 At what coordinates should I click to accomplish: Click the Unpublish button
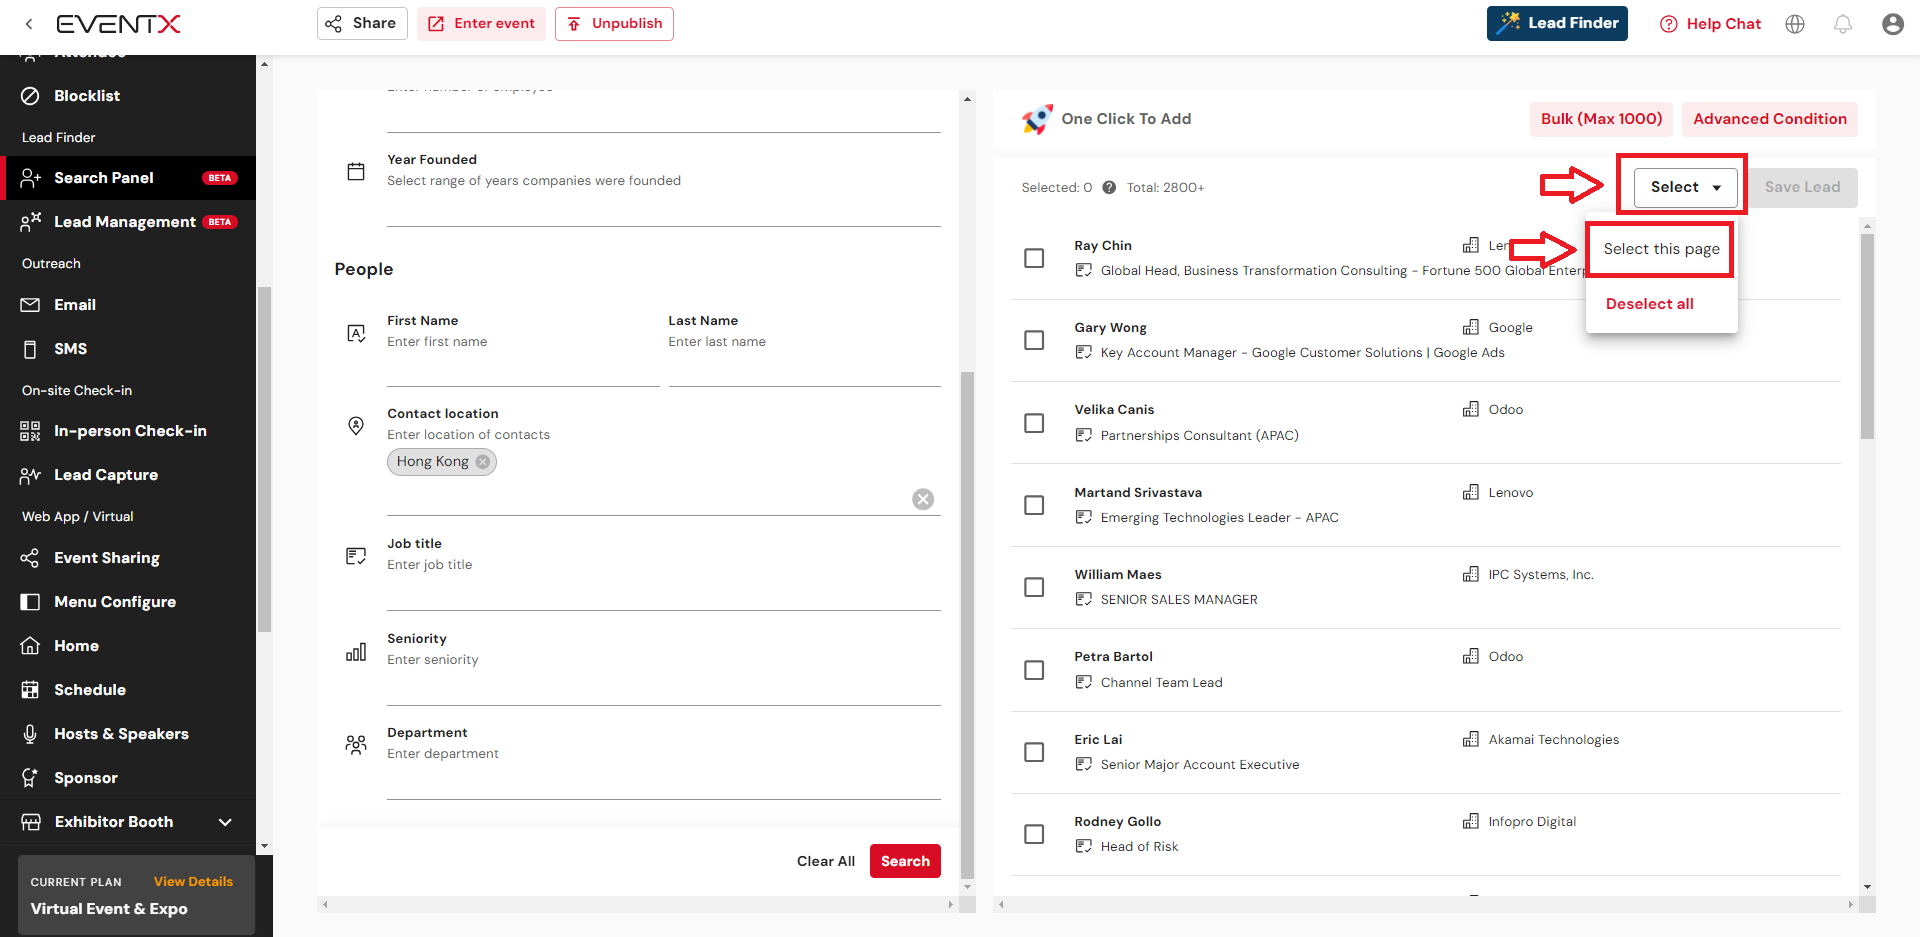(614, 24)
